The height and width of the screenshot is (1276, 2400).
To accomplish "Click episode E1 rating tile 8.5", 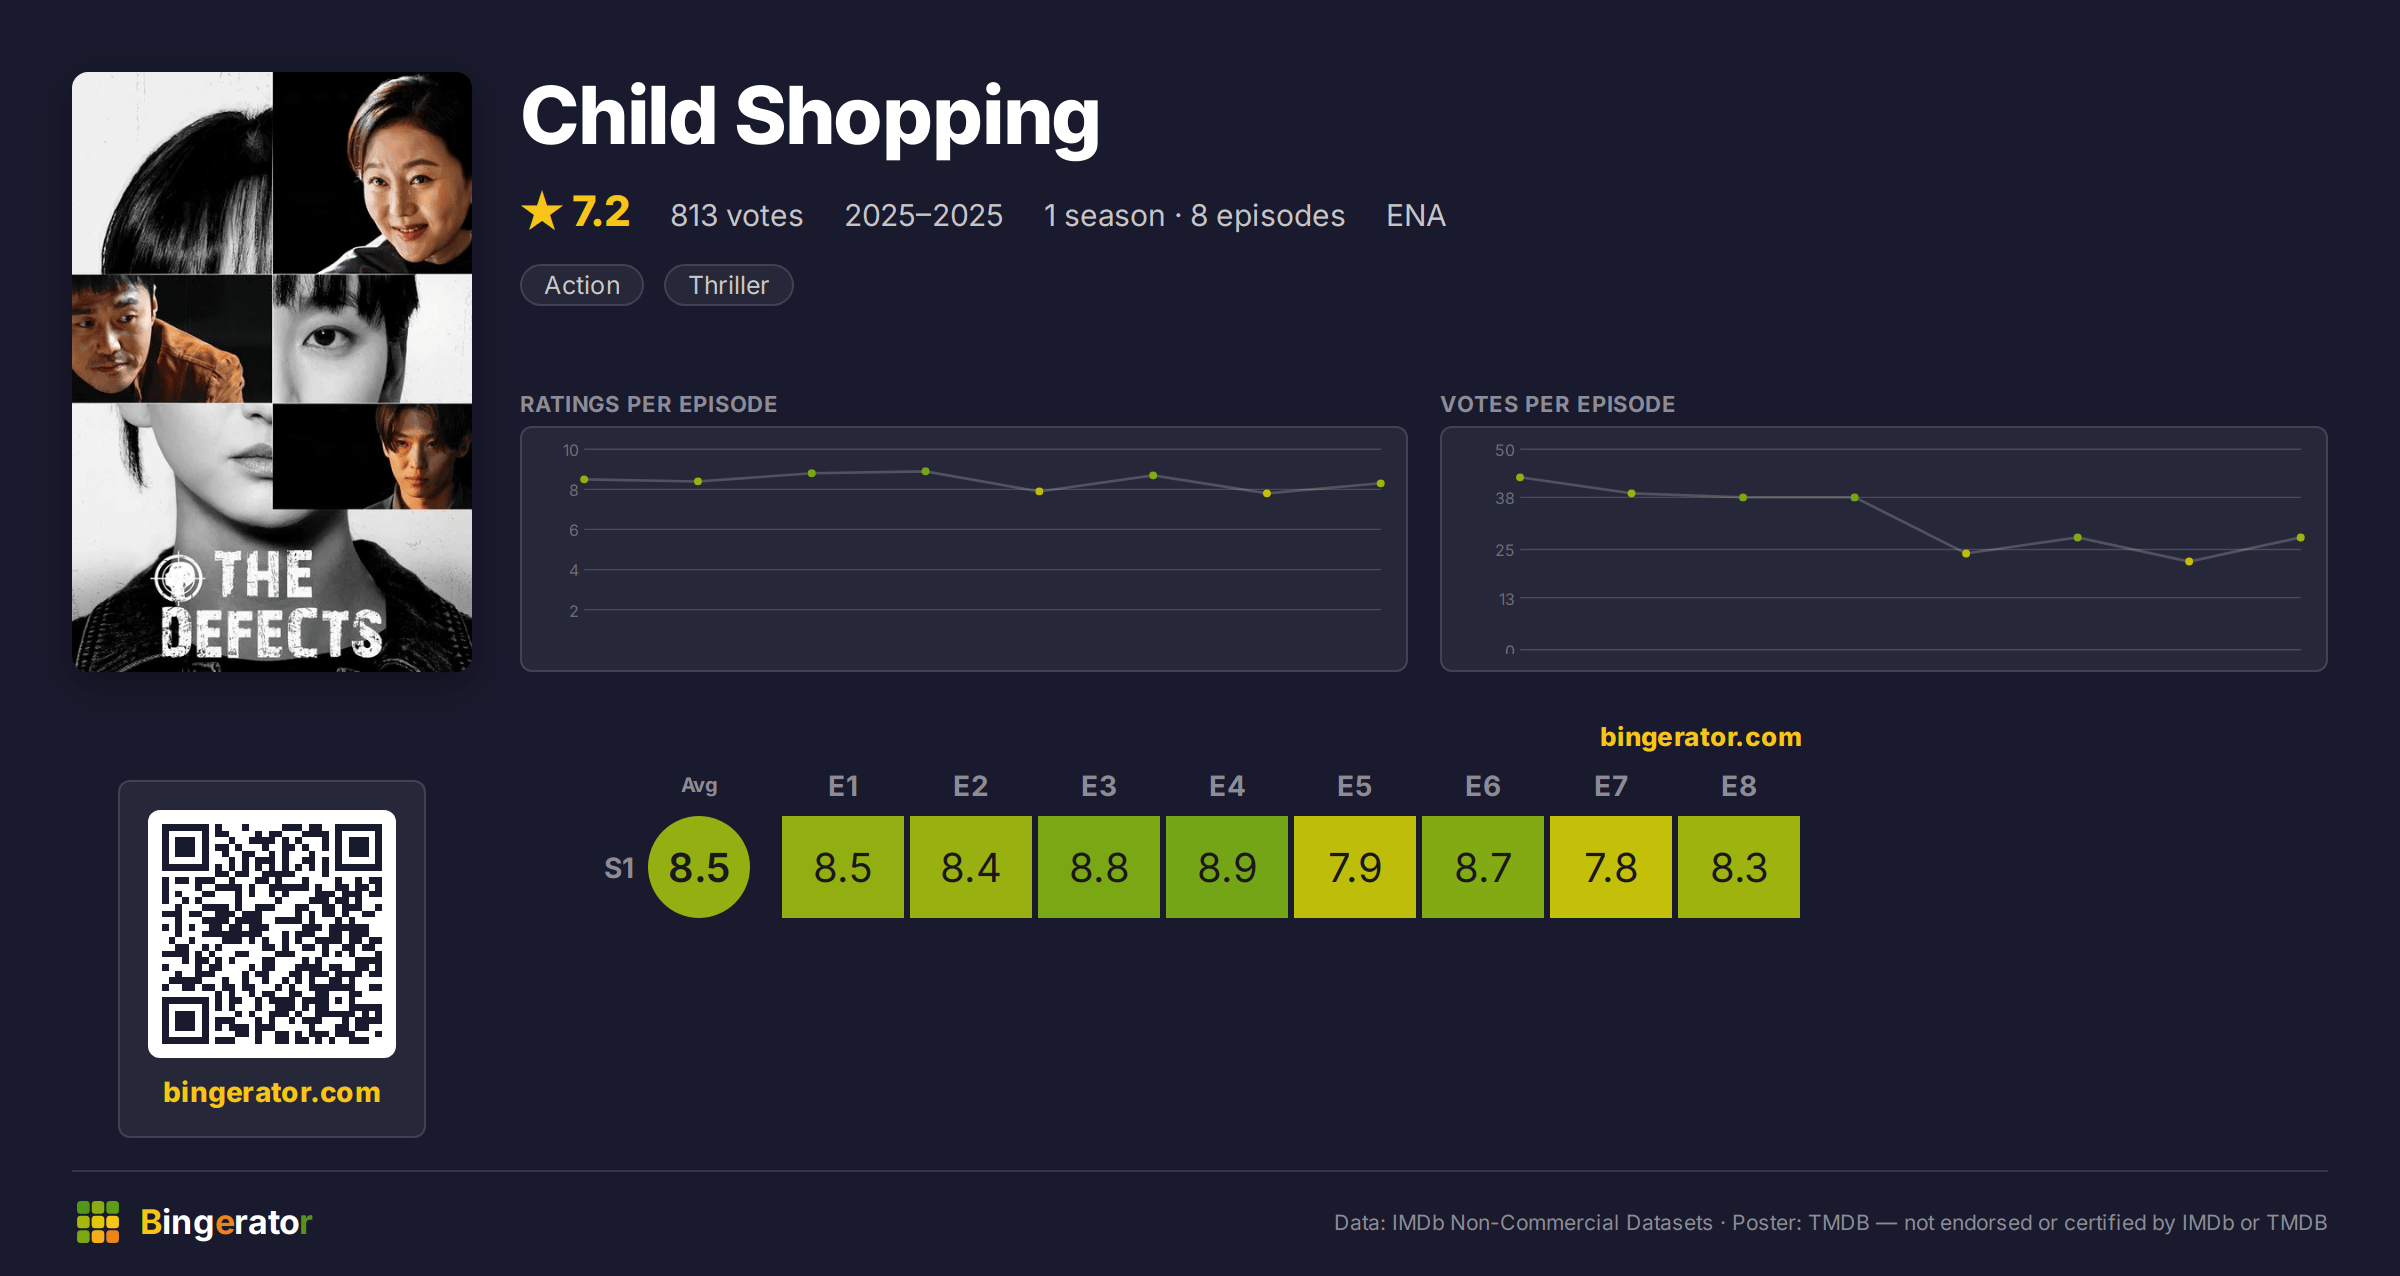I will (x=843, y=867).
